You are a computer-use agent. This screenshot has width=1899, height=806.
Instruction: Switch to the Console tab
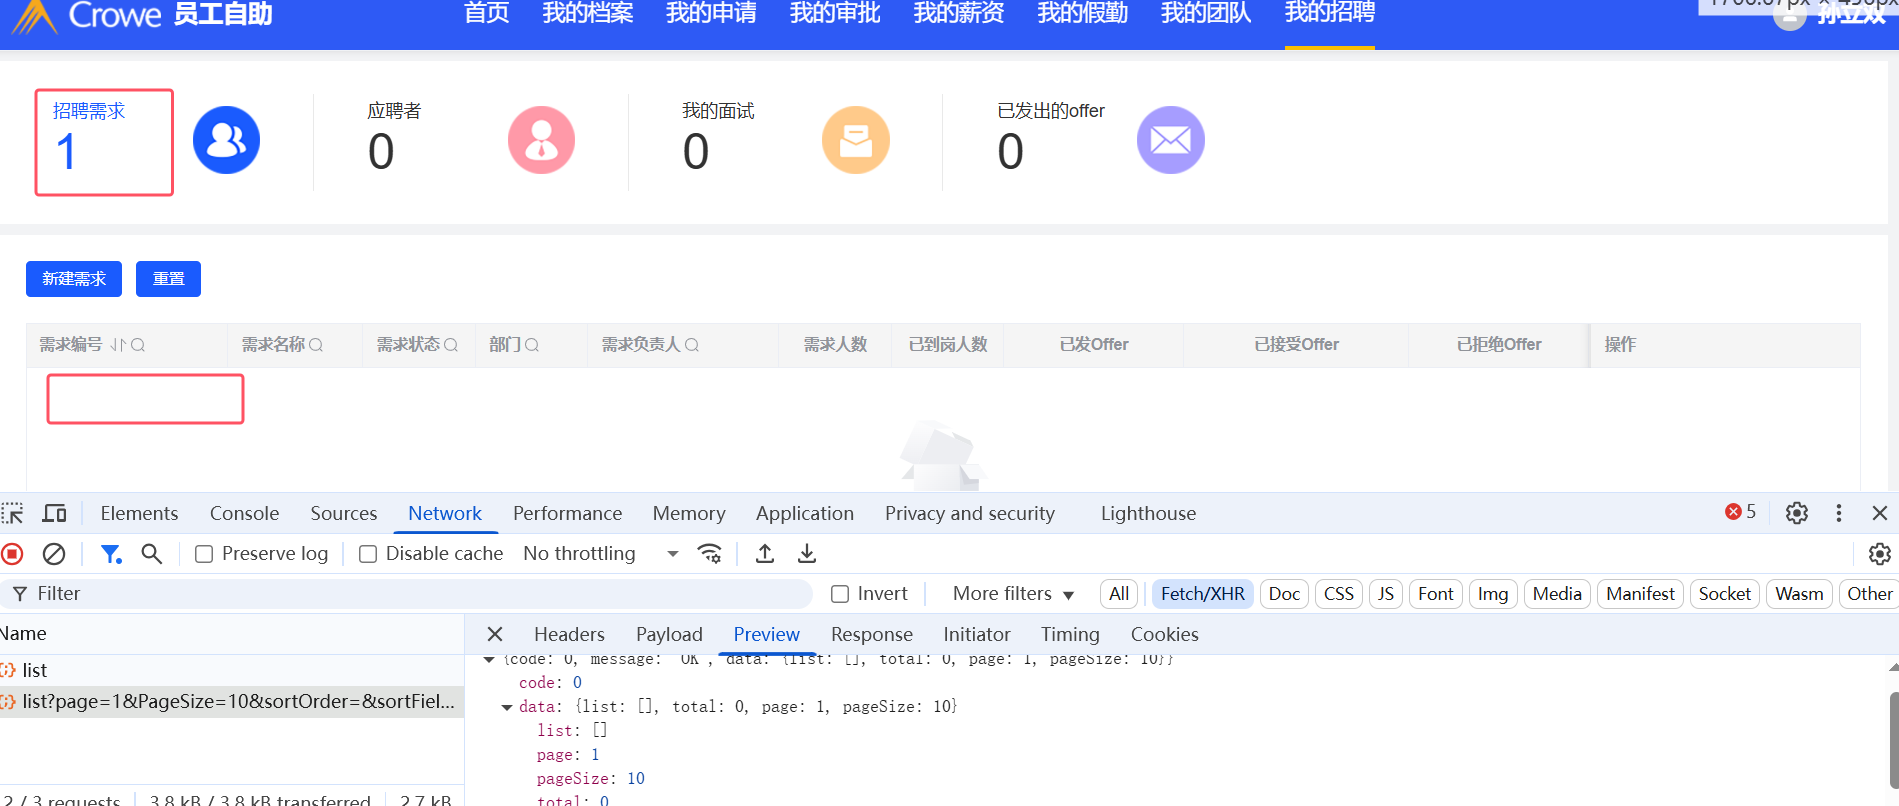[244, 513]
